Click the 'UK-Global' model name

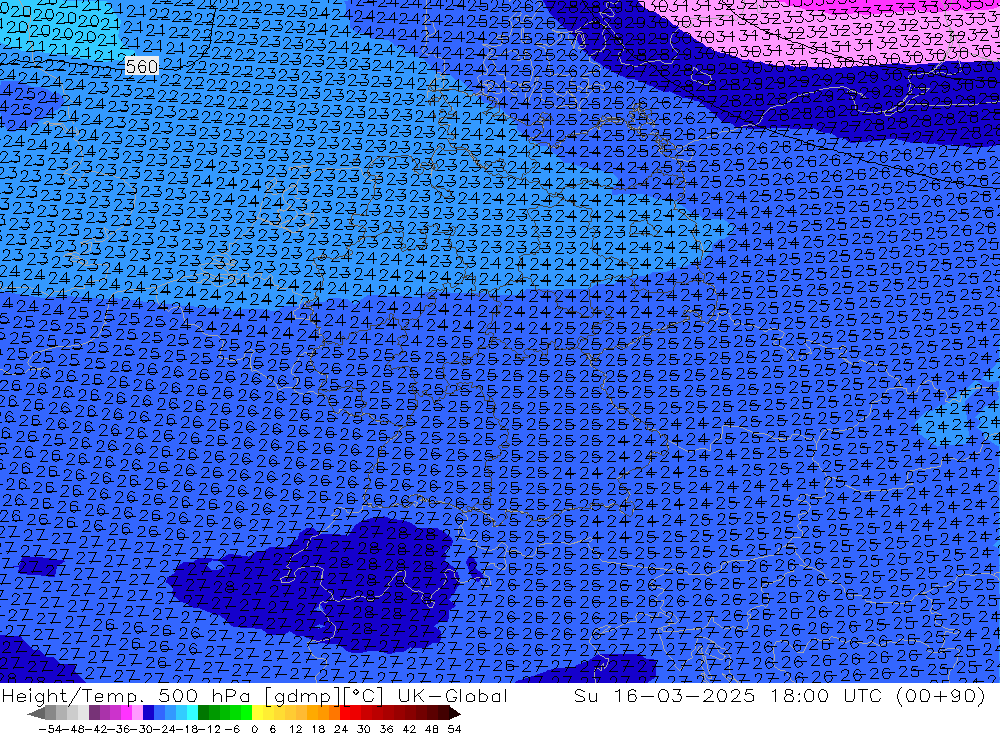click(x=452, y=695)
